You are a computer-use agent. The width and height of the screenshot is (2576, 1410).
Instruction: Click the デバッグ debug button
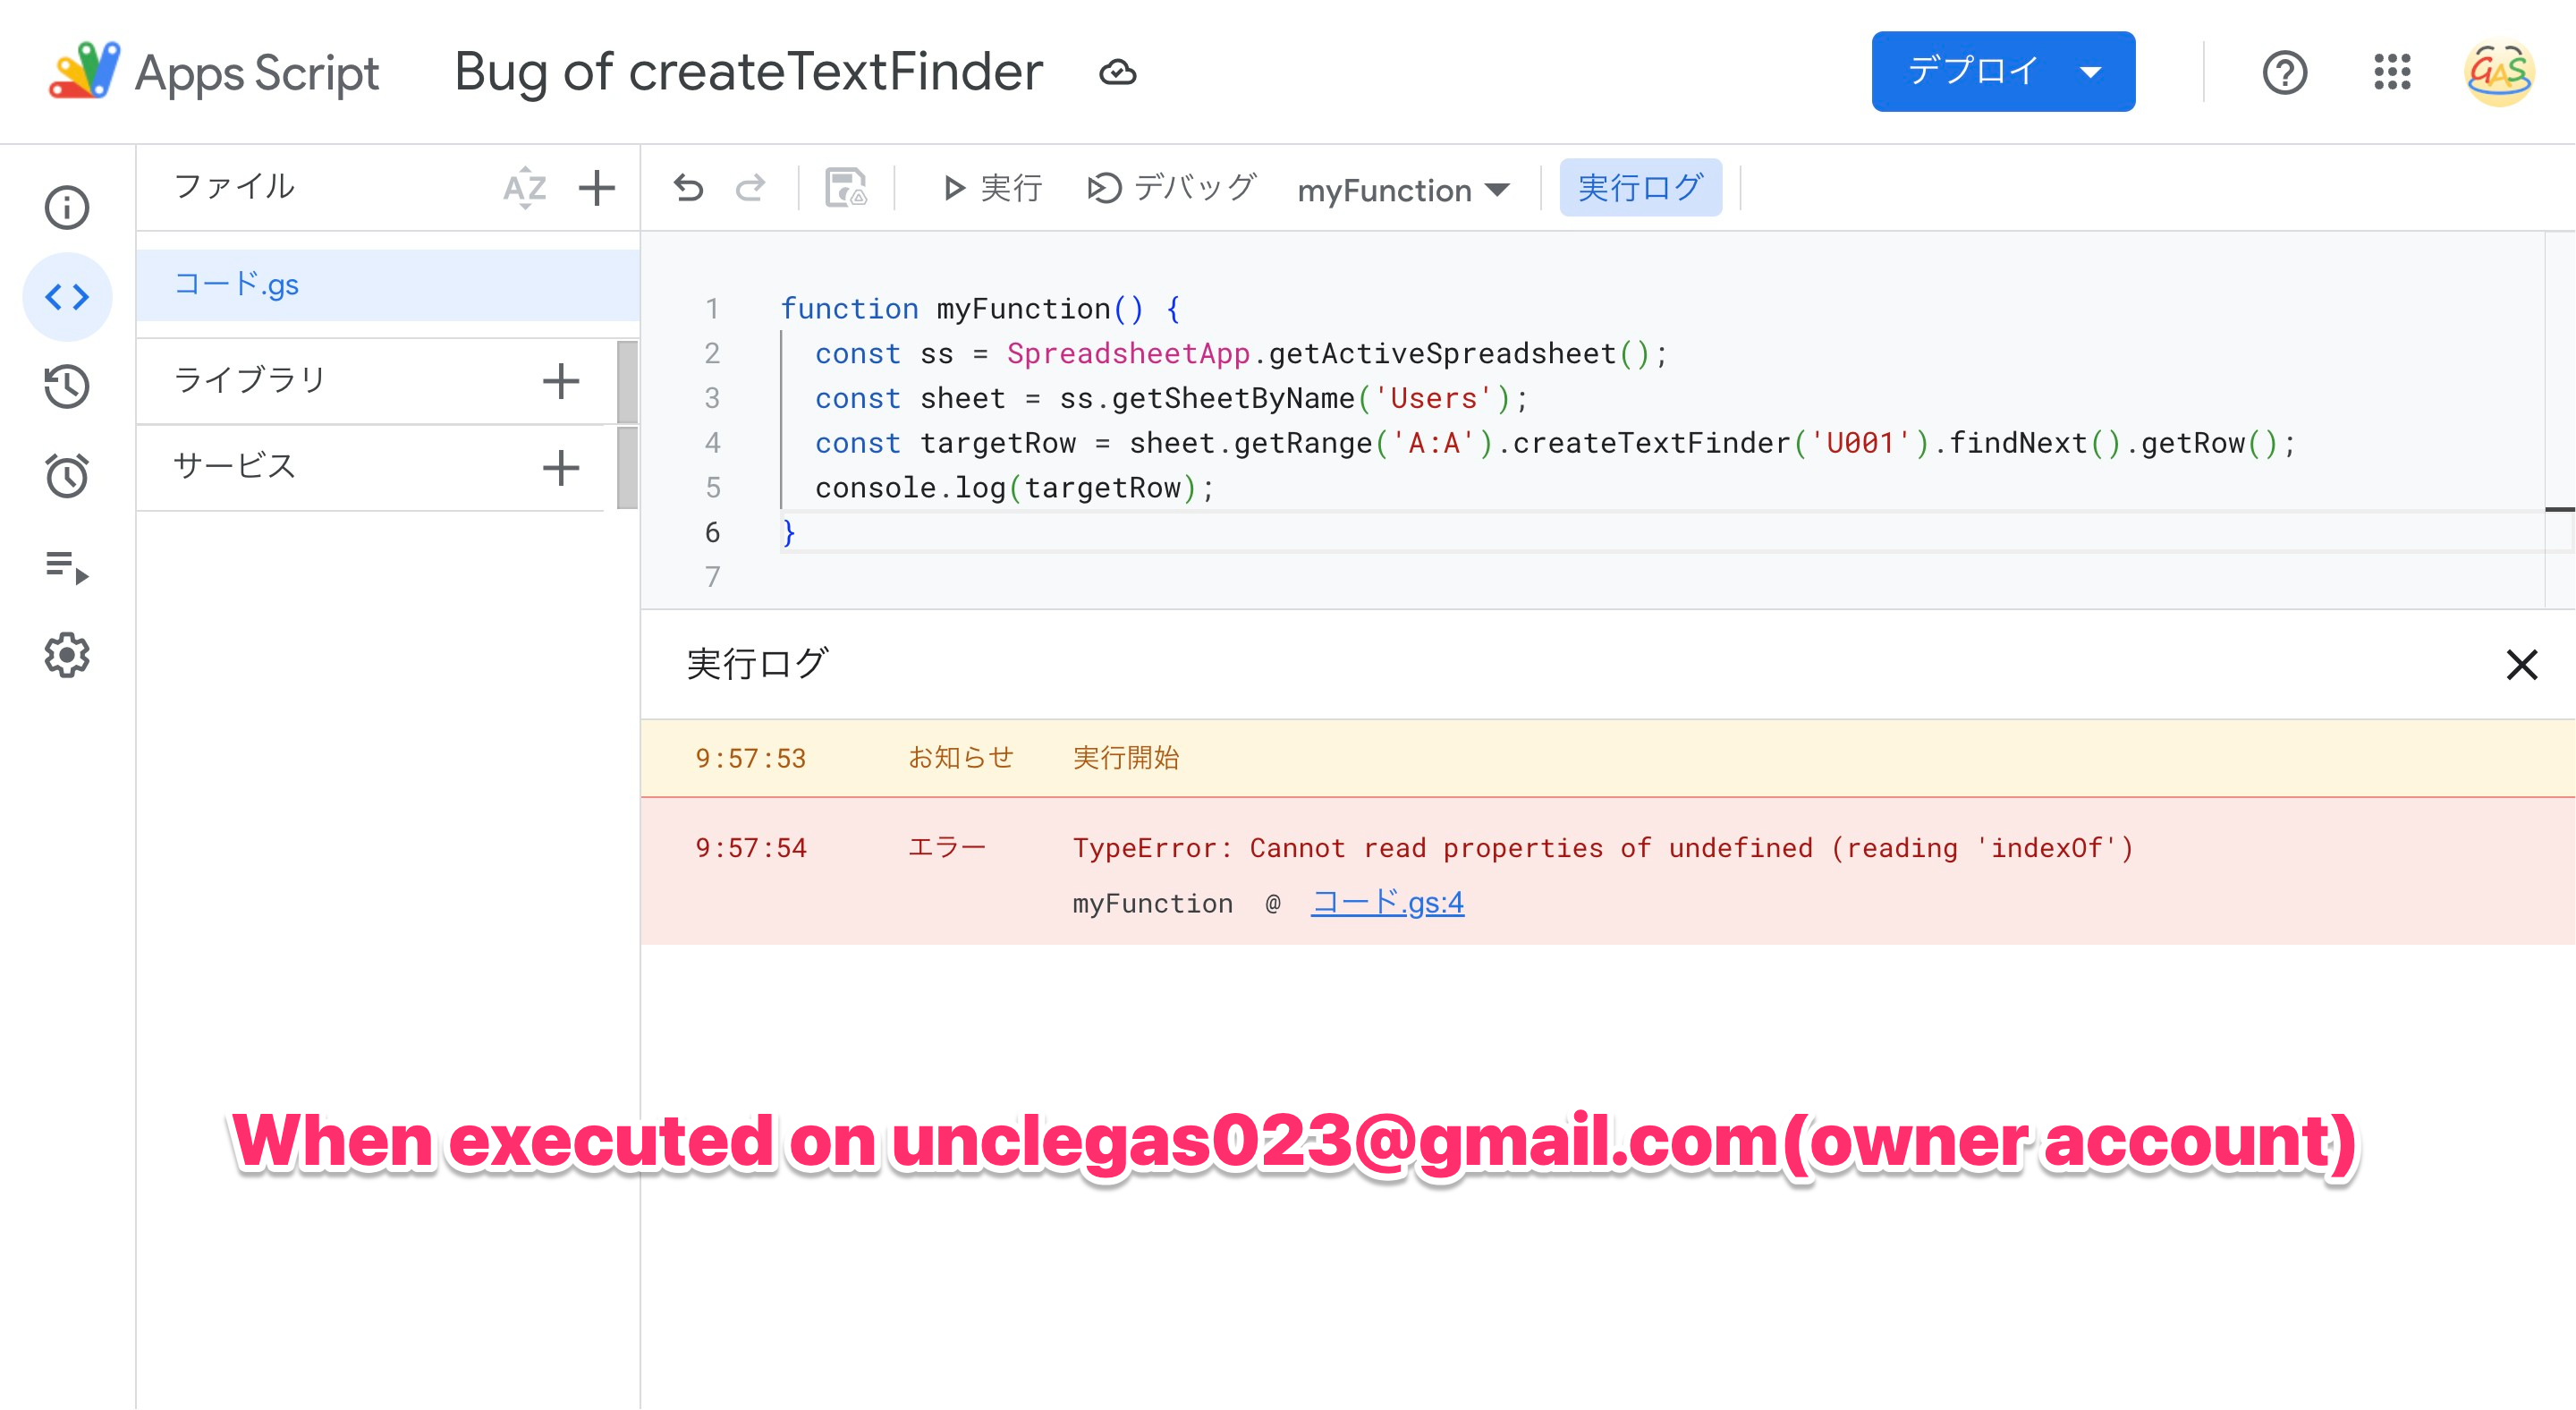(x=1171, y=188)
